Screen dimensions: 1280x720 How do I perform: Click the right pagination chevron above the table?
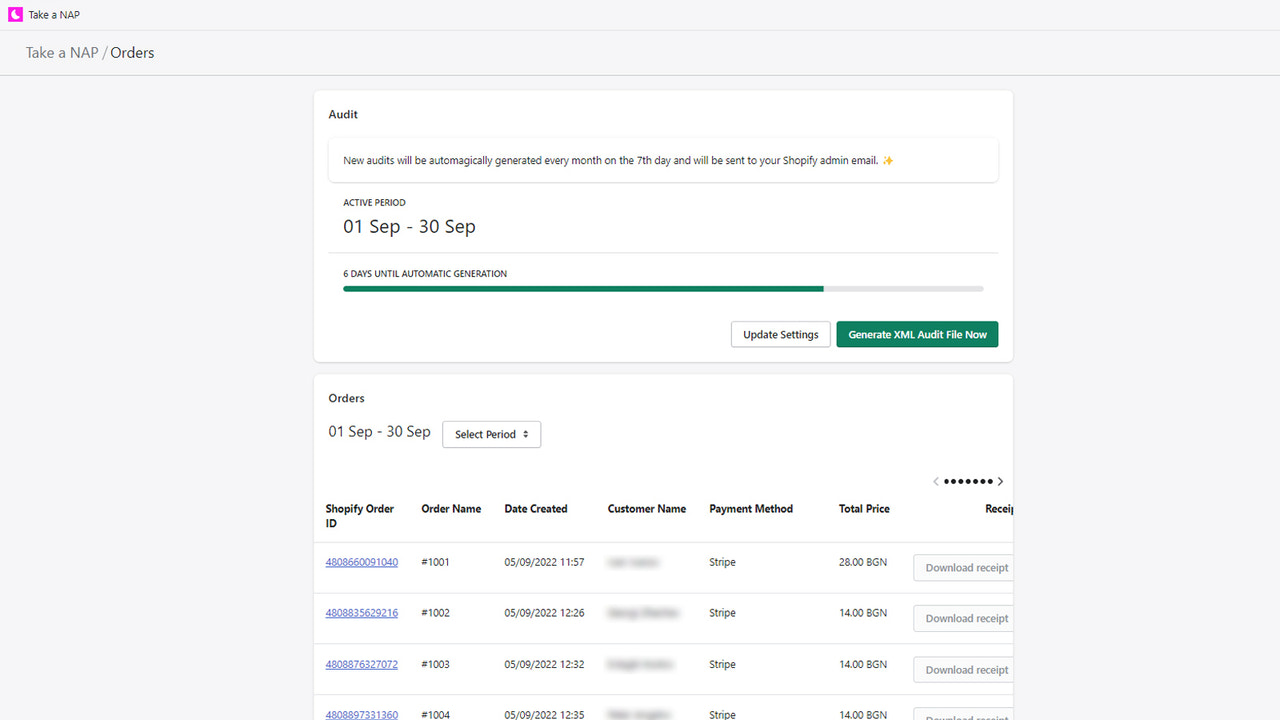coord(1000,481)
